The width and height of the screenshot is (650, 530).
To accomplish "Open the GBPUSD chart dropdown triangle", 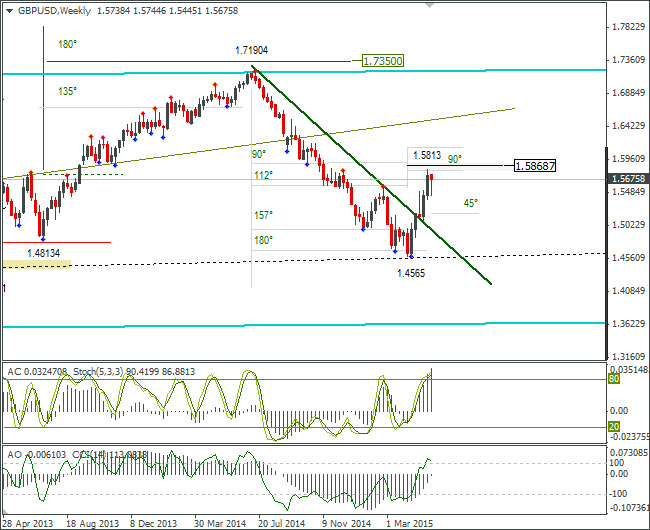I will pyautogui.click(x=9, y=11).
